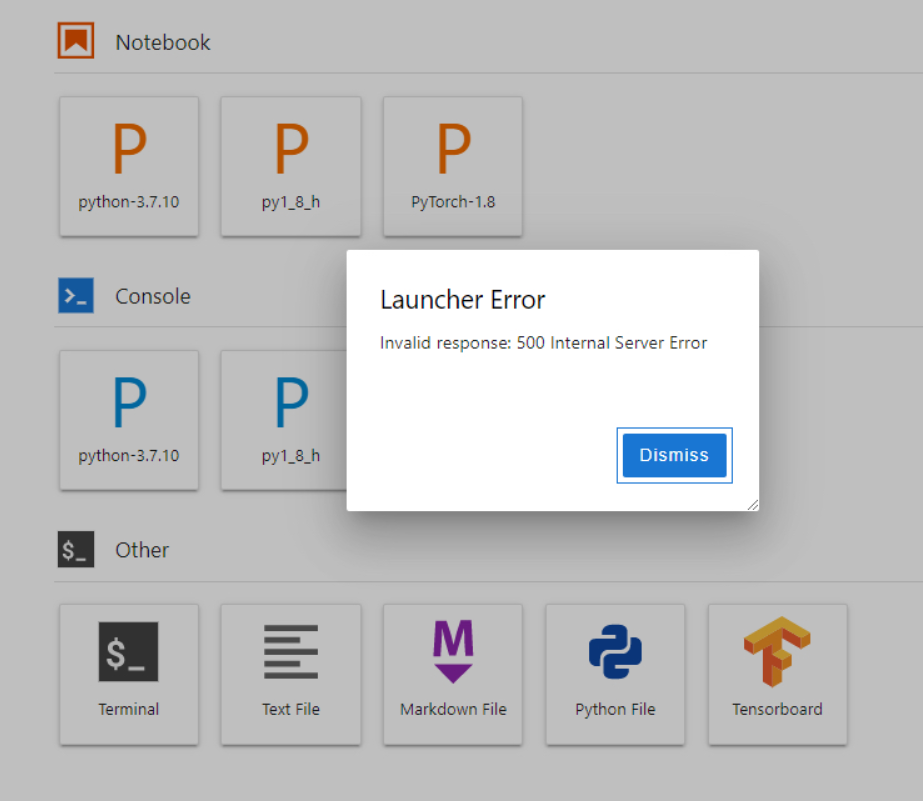Click the 500 Internal Server Error message
The image size is (923, 801).
point(543,343)
